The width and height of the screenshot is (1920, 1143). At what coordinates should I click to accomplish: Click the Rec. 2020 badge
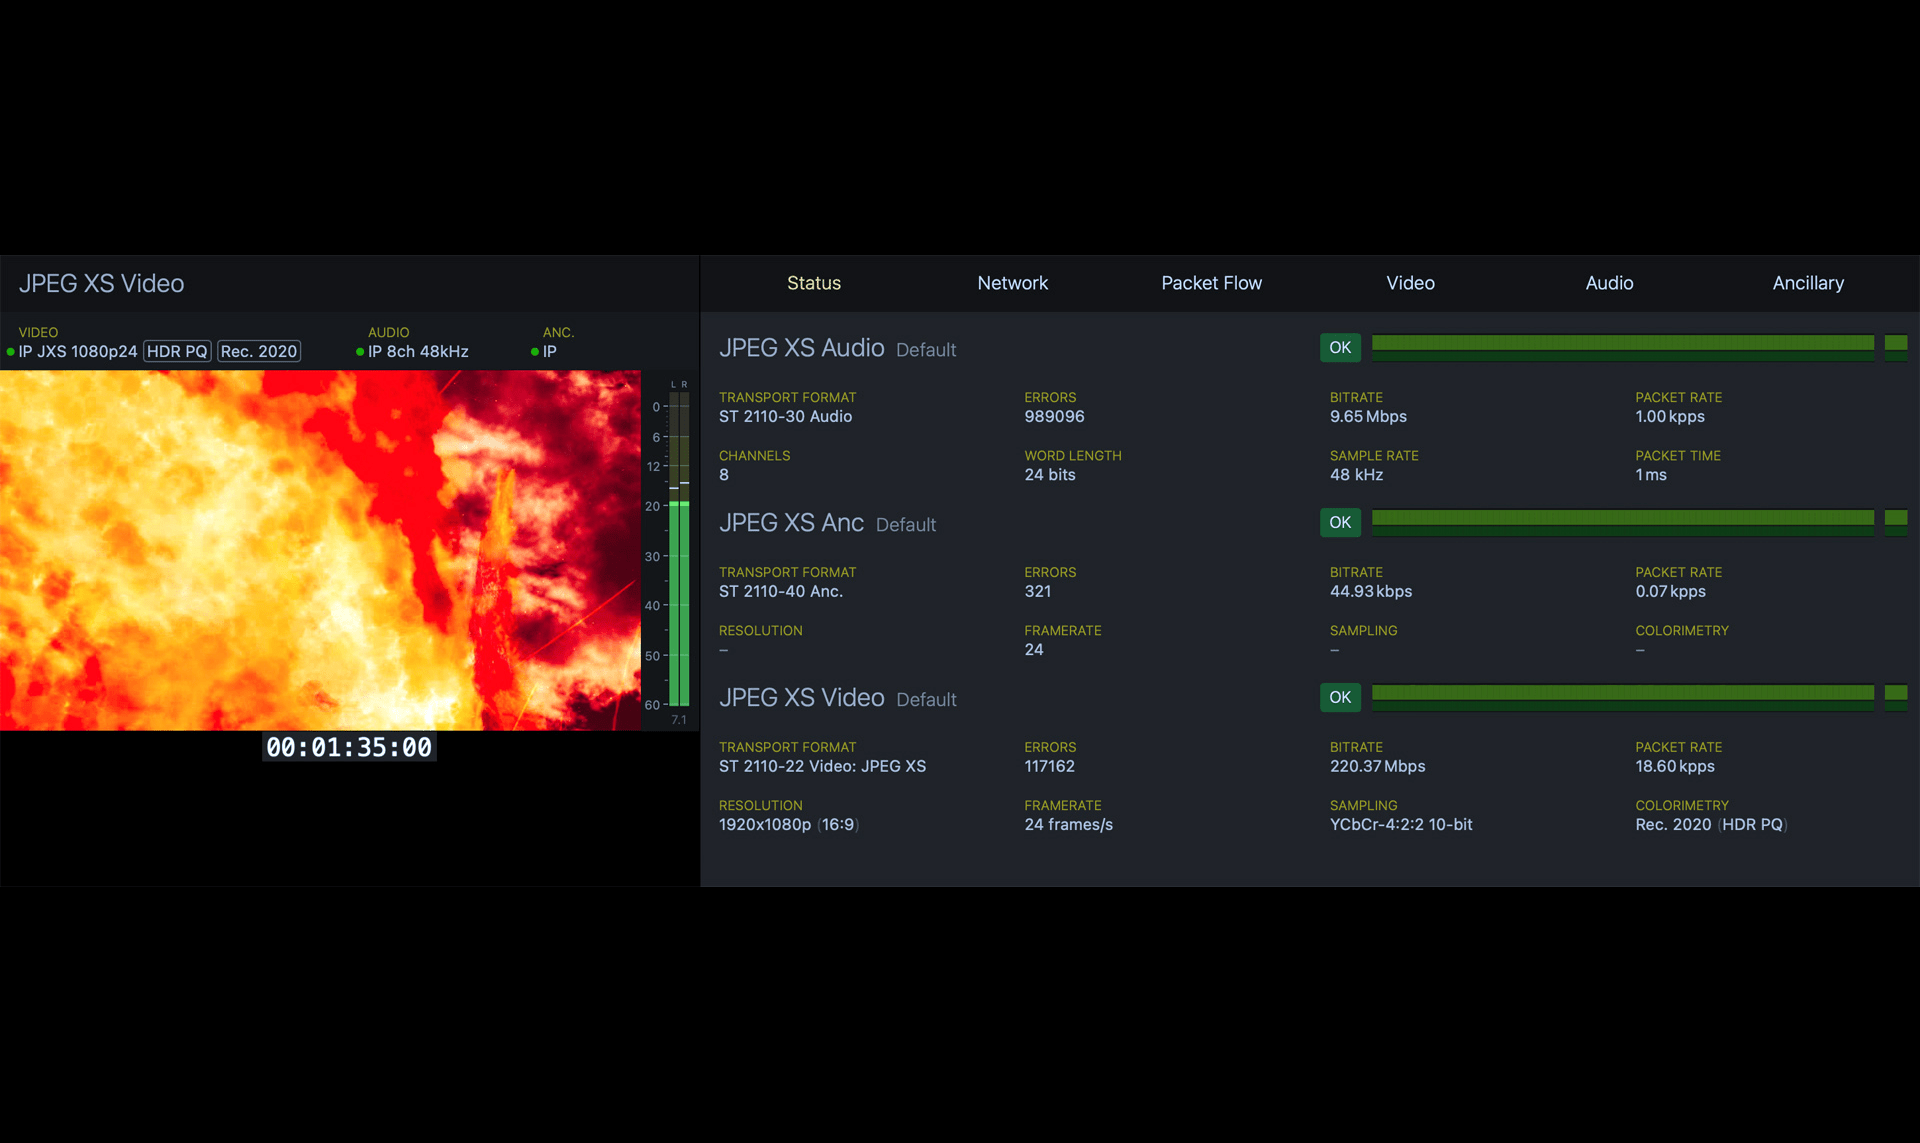[x=259, y=351]
